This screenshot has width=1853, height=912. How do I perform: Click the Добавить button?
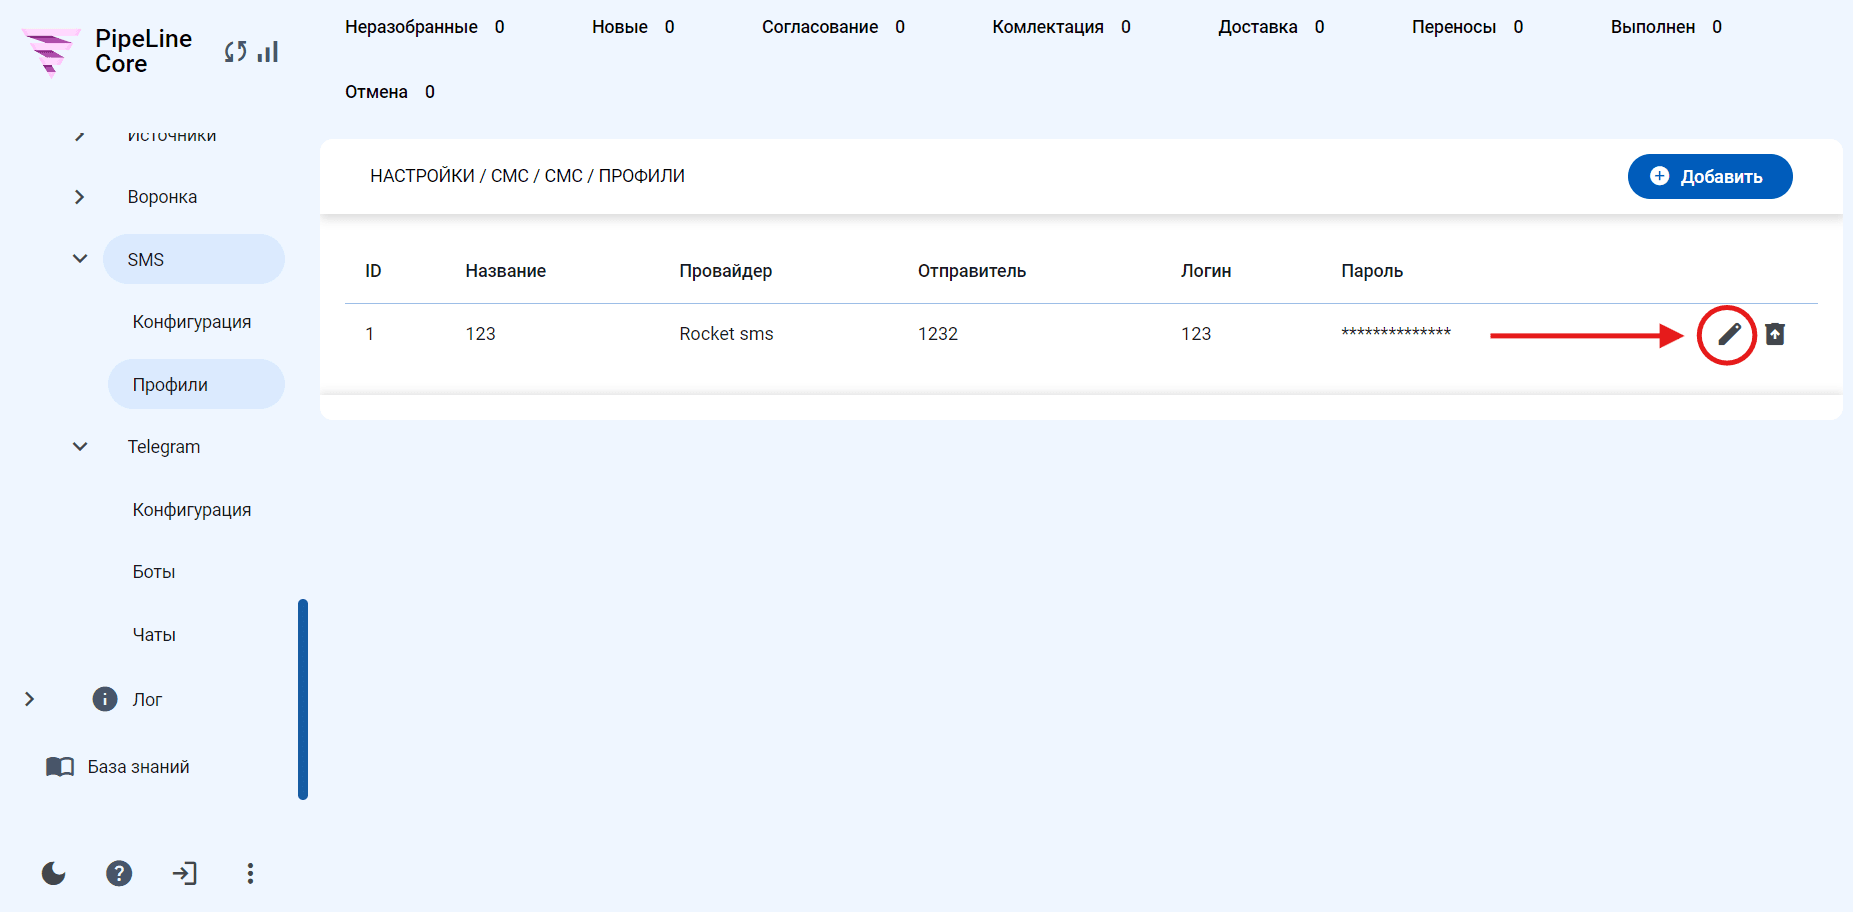tap(1710, 176)
